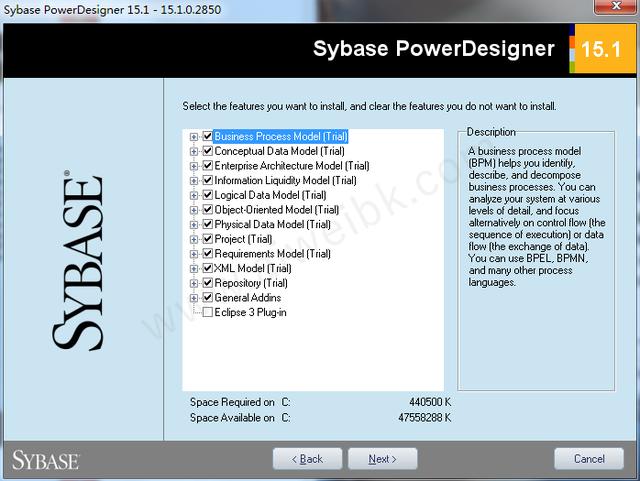The width and height of the screenshot is (640, 481).
Task: Uncheck Requirements Model (Trial) checkbox
Action: [x=208, y=254]
